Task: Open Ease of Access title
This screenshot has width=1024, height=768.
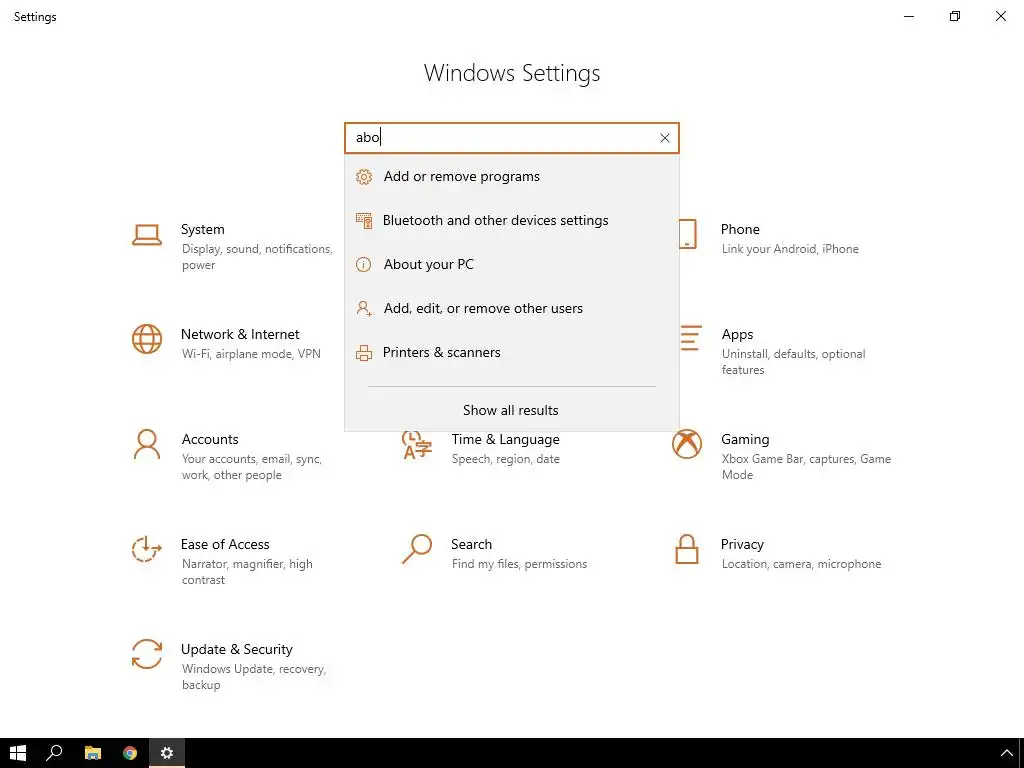Action: pyautogui.click(x=225, y=545)
